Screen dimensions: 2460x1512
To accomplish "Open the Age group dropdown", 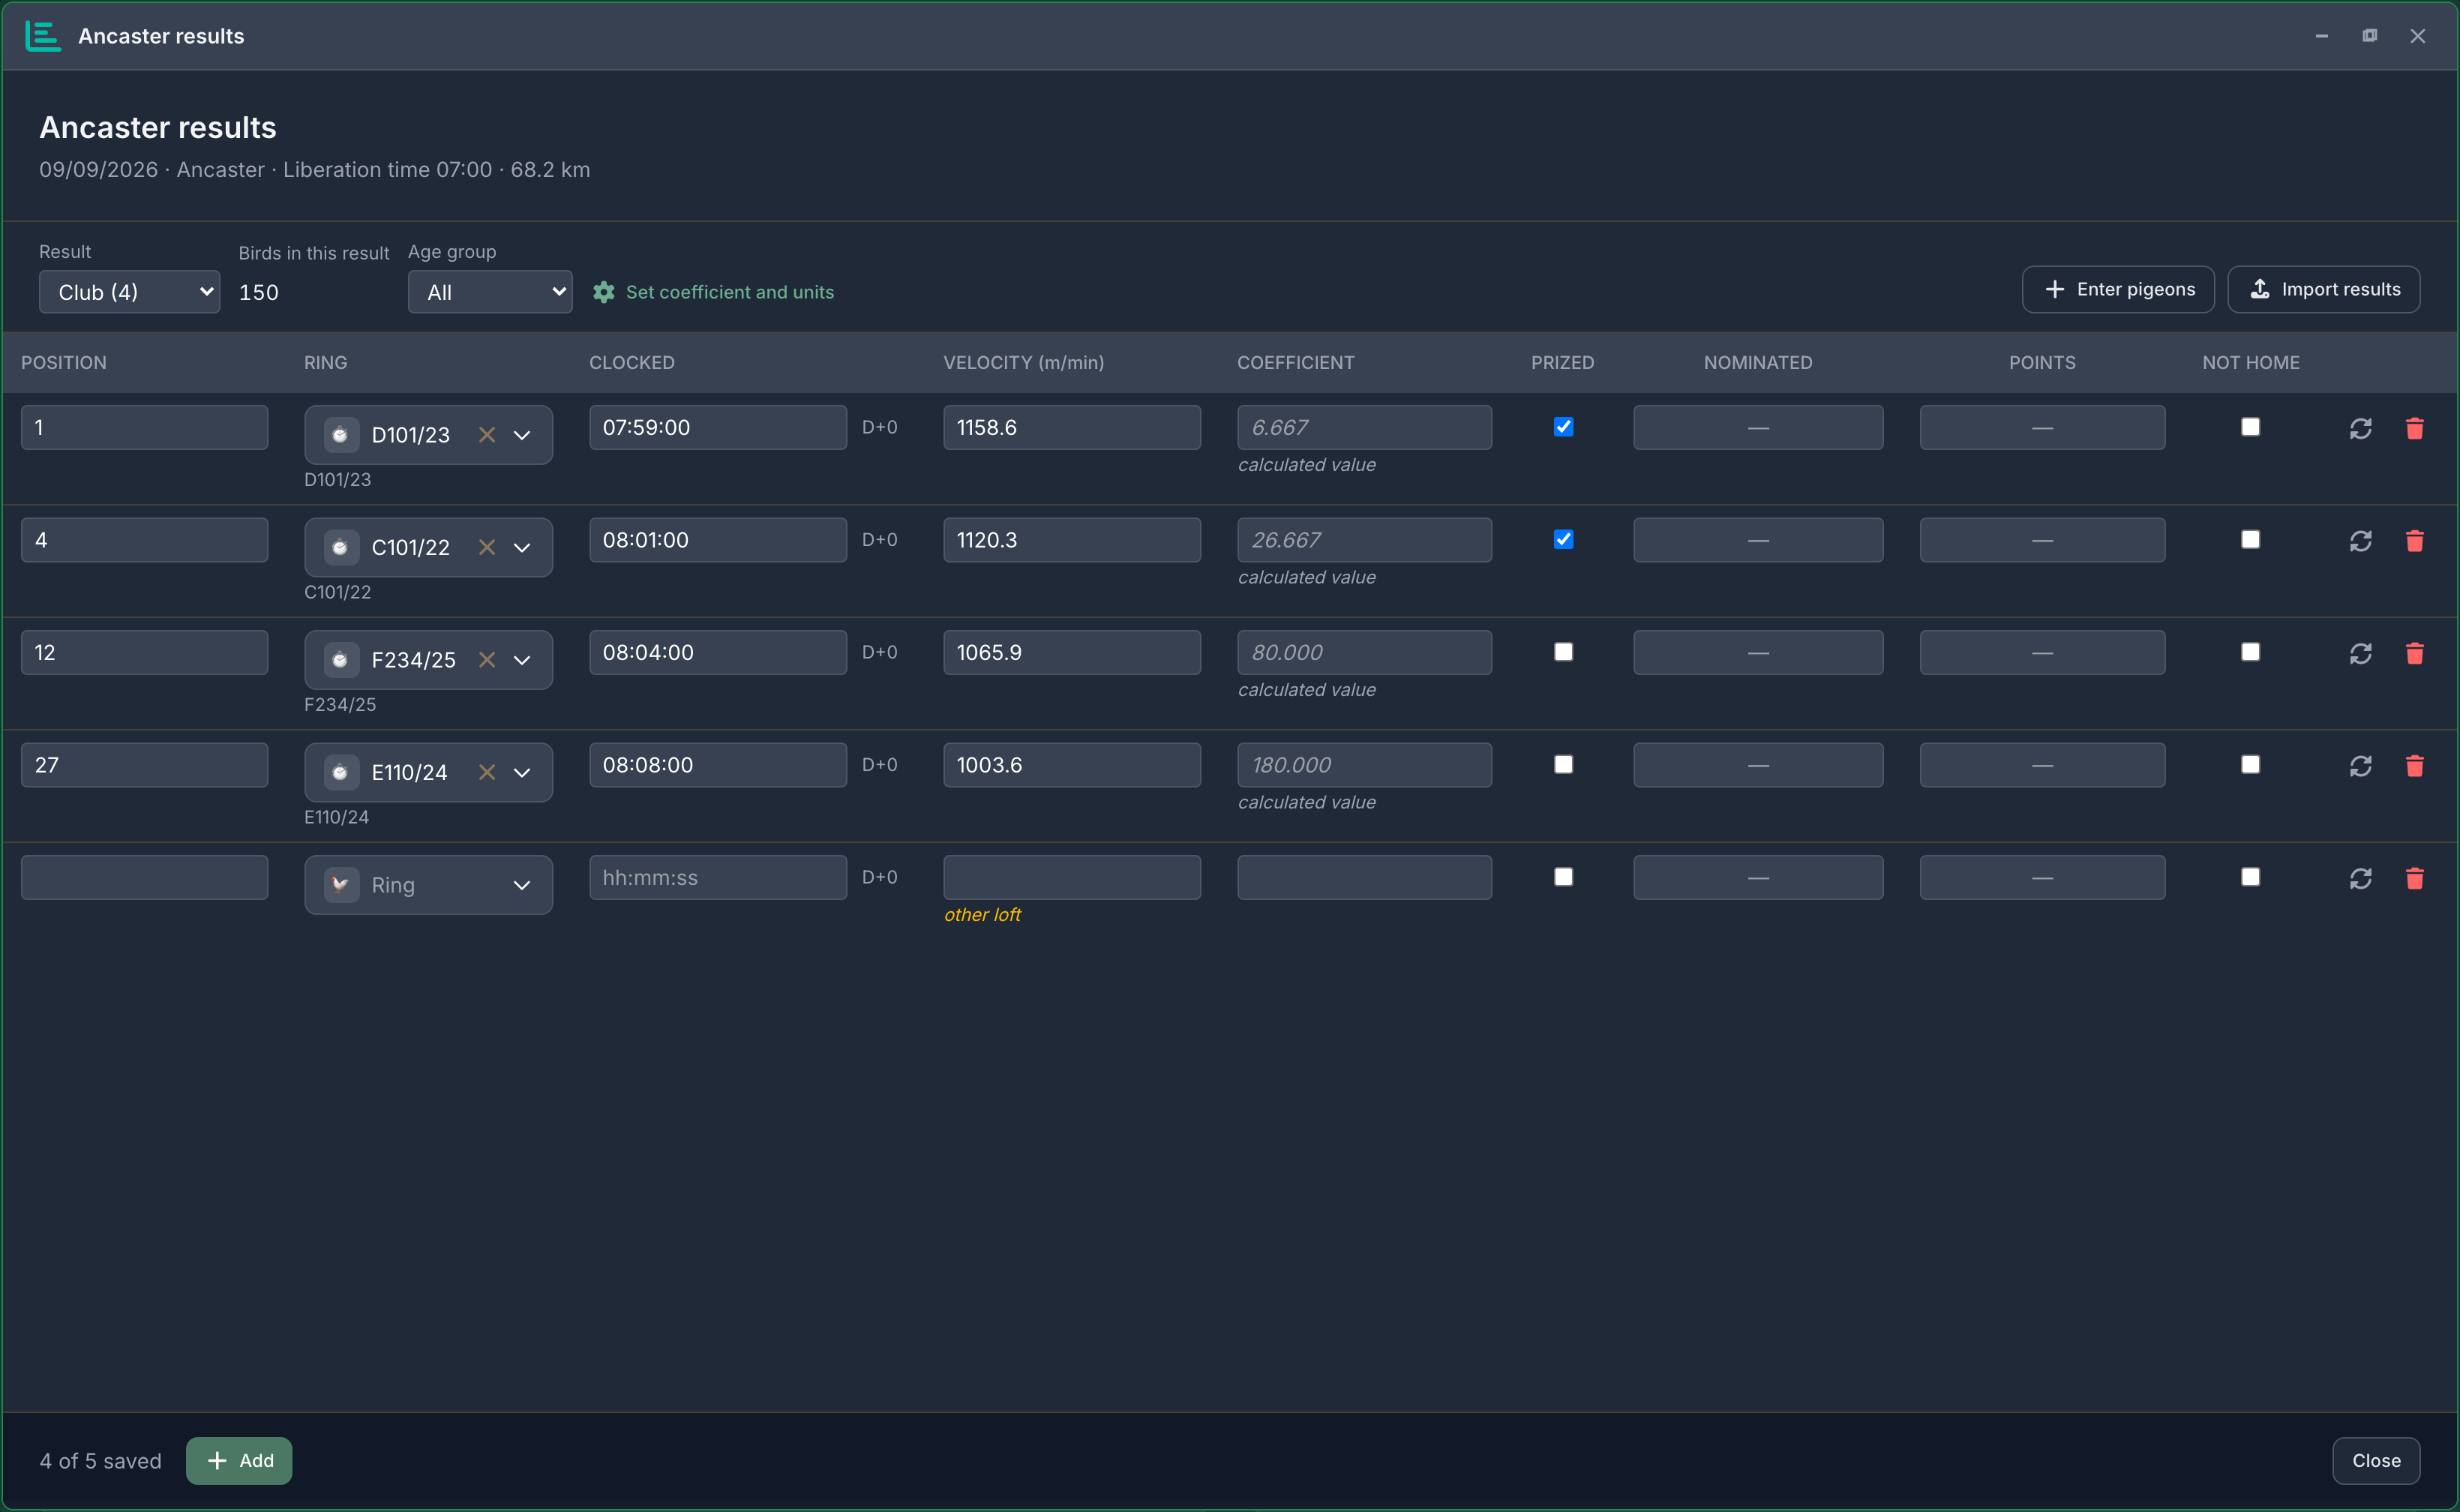I will 490,292.
